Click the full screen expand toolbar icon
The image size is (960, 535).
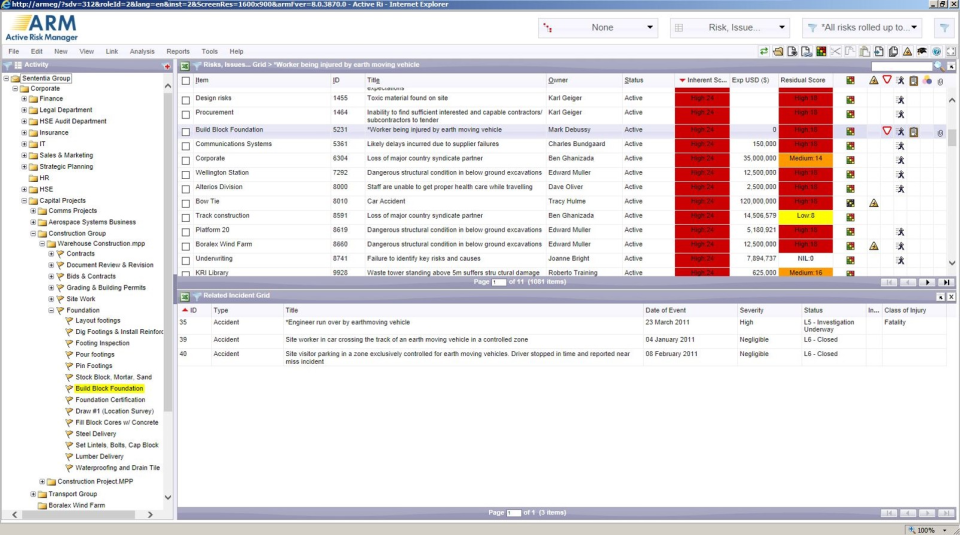tap(951, 51)
